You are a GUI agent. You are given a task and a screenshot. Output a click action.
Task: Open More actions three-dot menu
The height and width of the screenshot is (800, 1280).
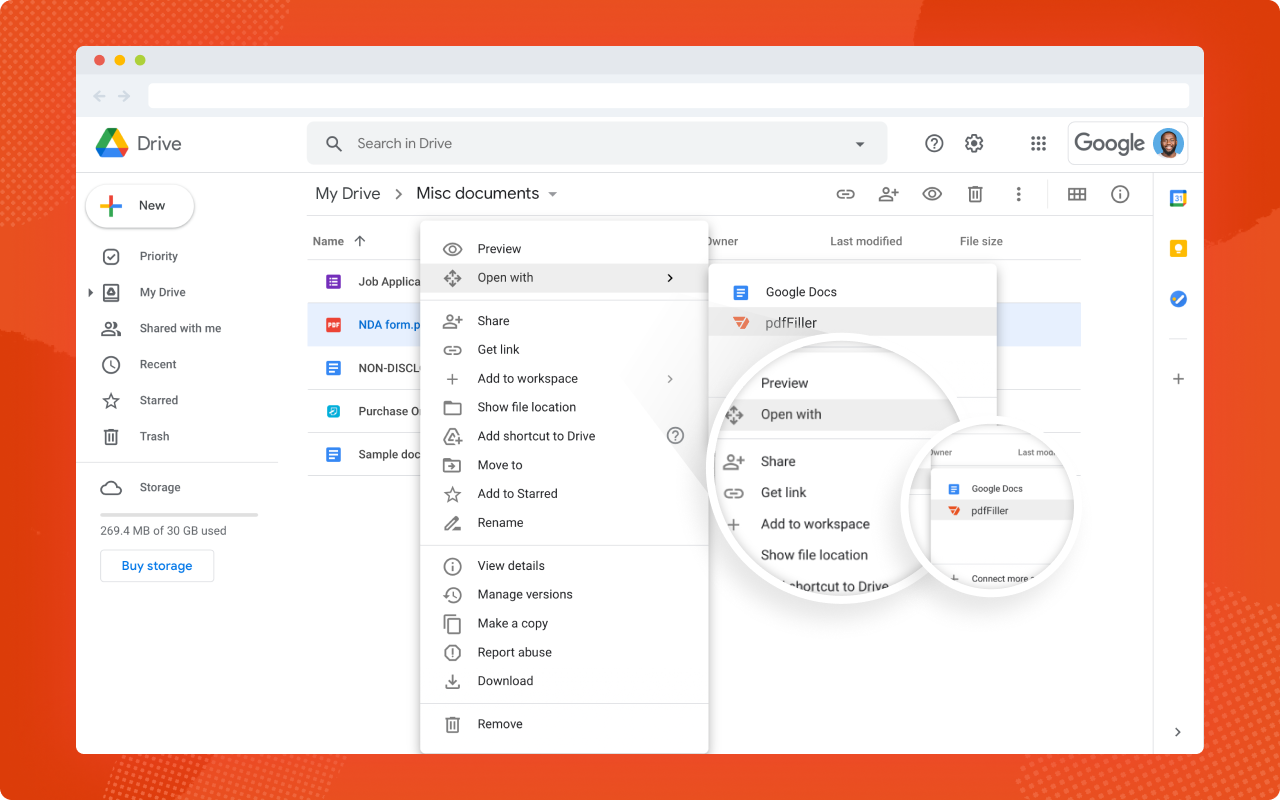tap(1018, 194)
